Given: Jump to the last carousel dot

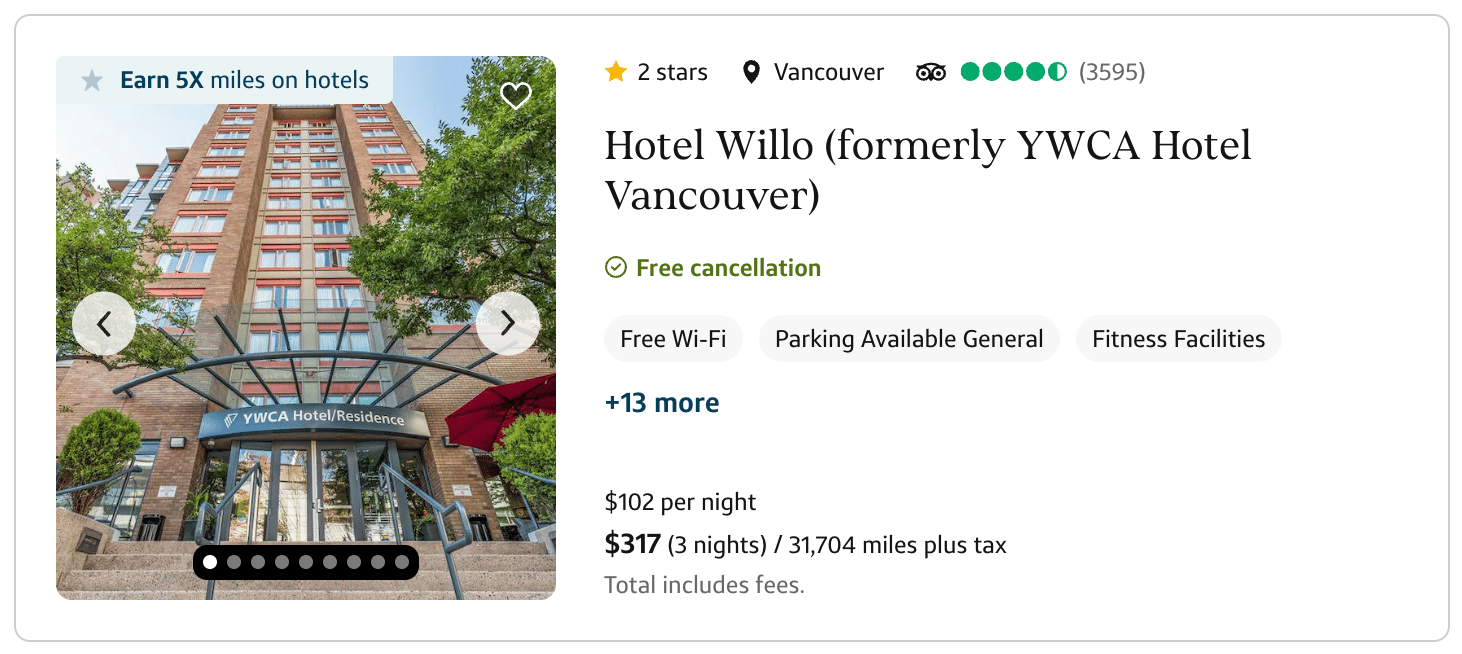Looking at the screenshot, I should (x=402, y=562).
